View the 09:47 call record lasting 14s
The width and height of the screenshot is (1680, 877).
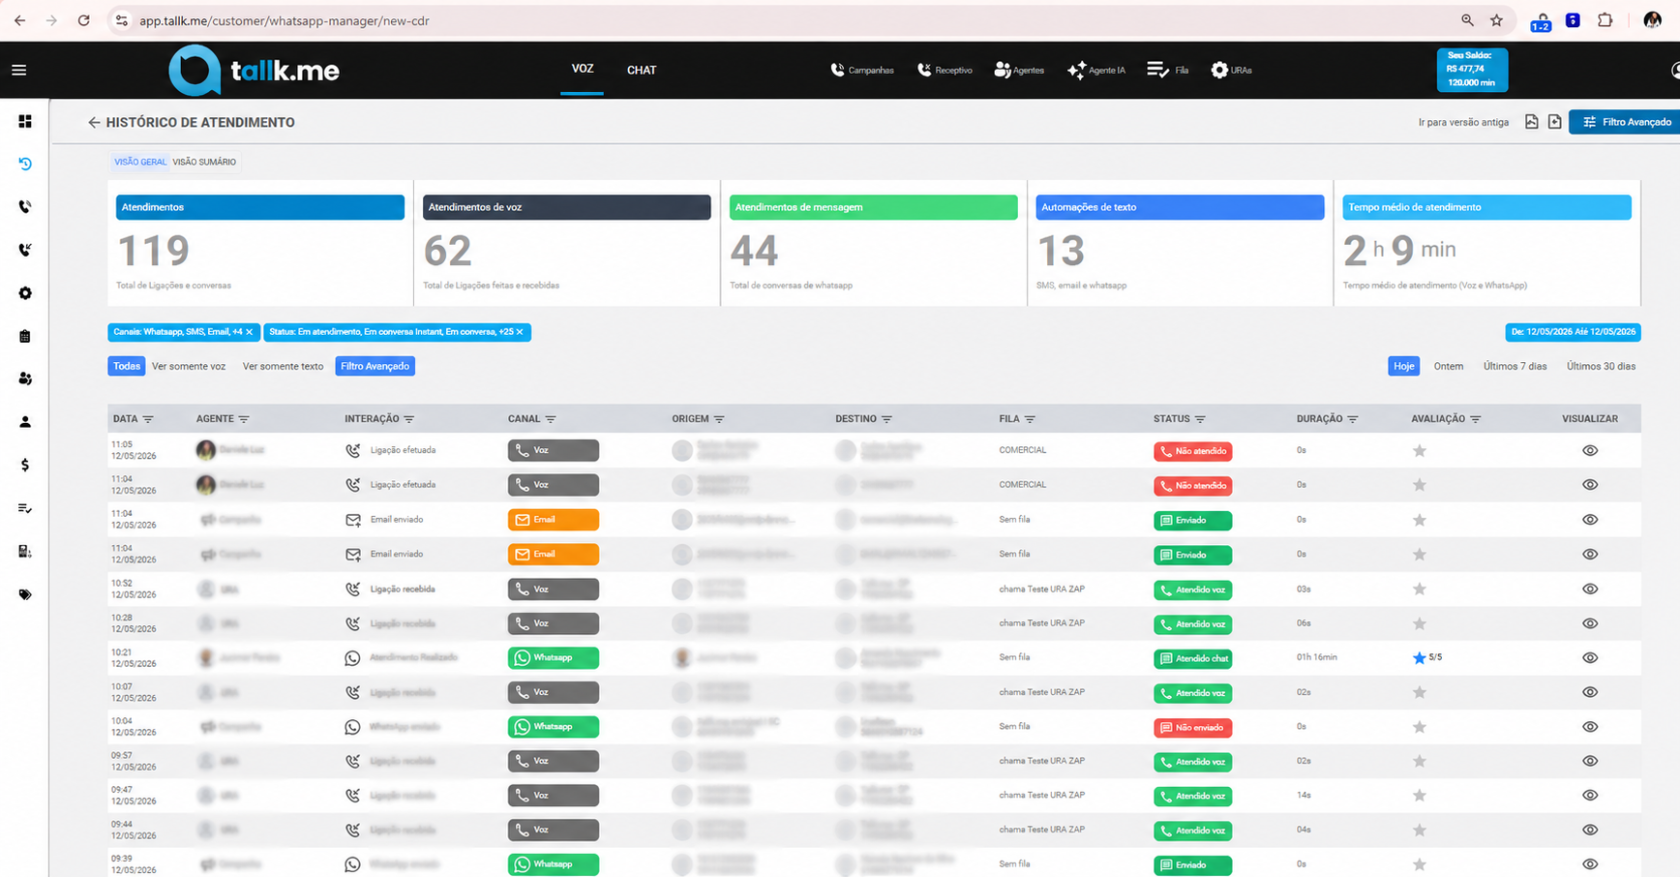click(x=1590, y=796)
